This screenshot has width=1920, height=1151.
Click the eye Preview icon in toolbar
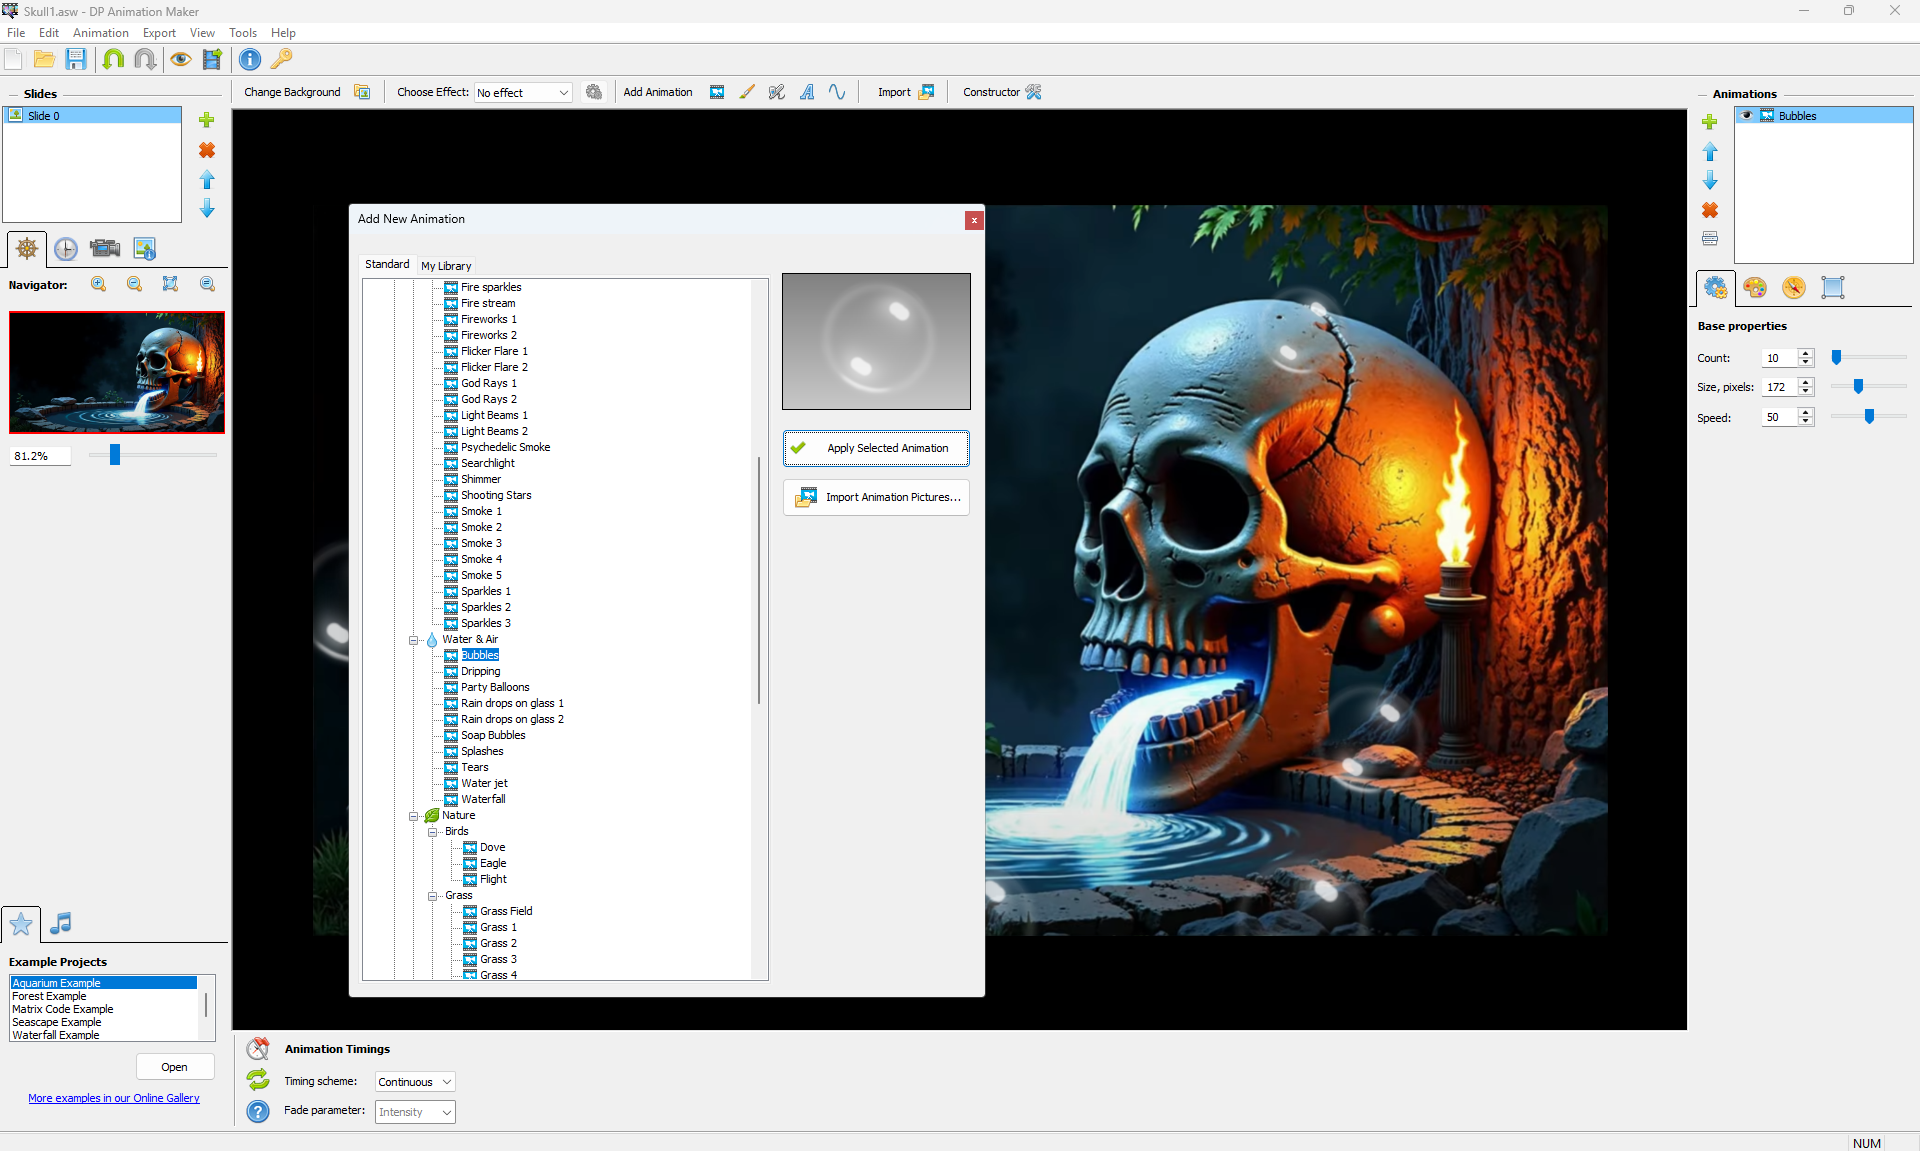pos(180,59)
